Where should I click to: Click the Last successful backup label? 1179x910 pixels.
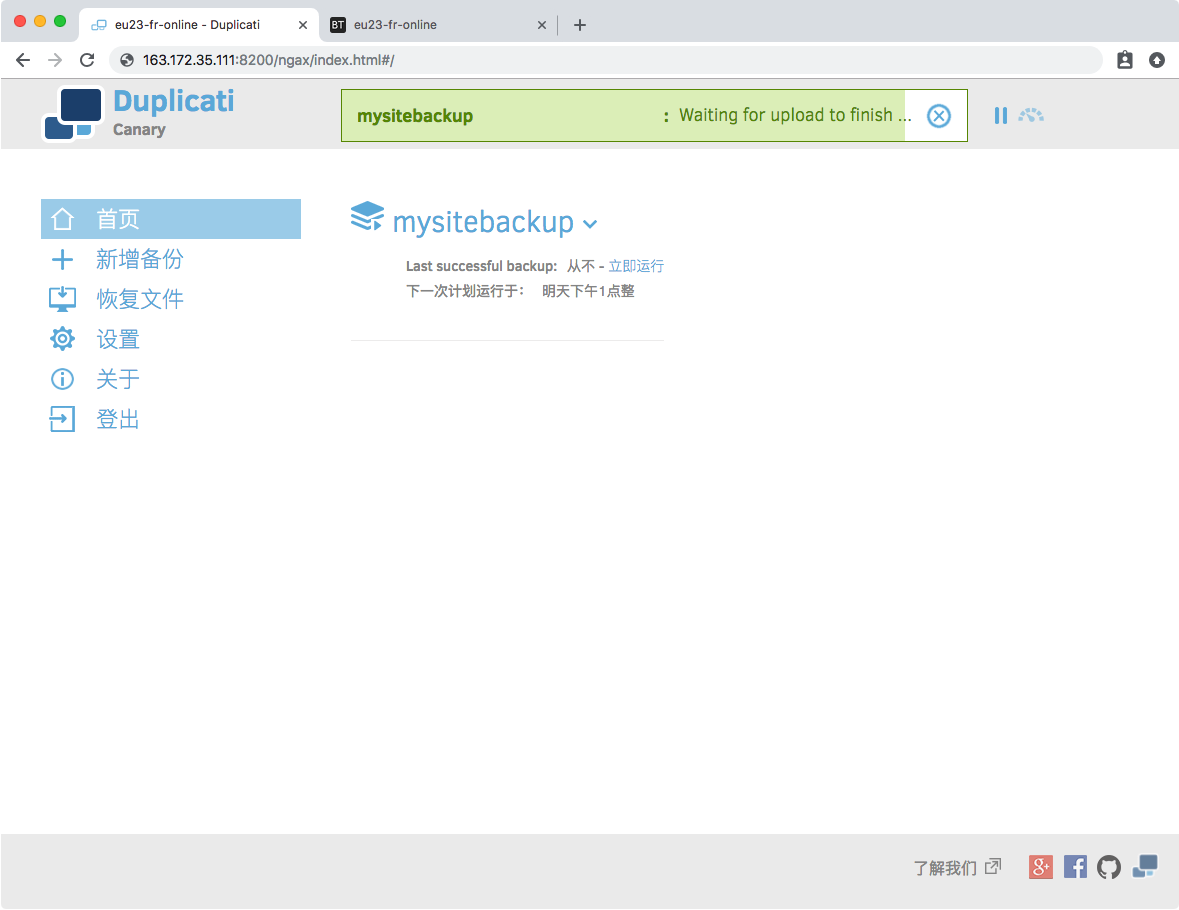[481, 266]
